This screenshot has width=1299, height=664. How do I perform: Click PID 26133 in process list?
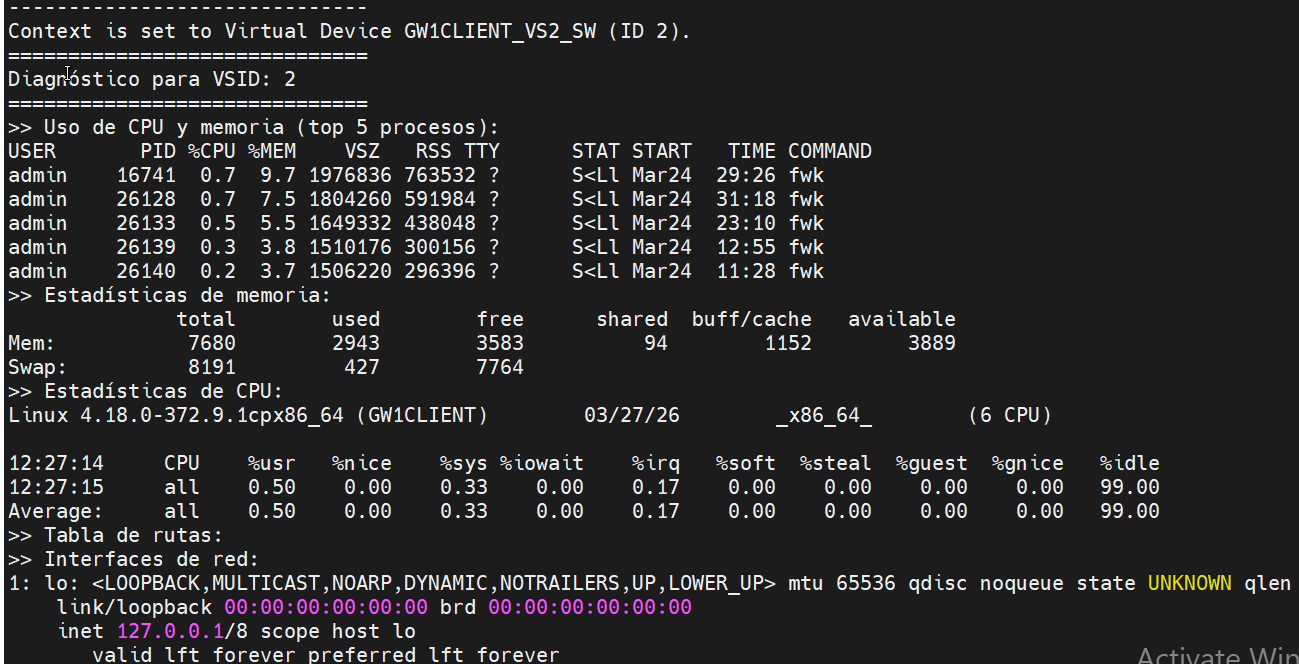click(146, 223)
